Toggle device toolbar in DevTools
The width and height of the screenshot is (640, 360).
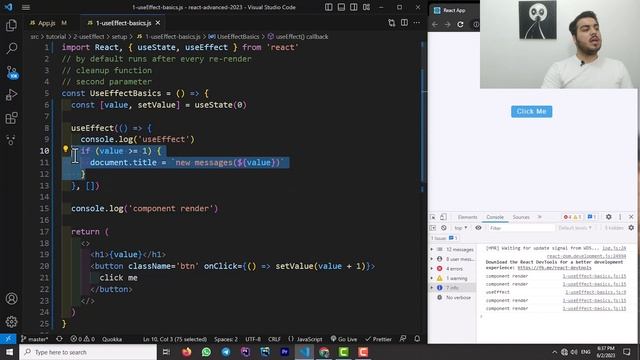(443, 217)
